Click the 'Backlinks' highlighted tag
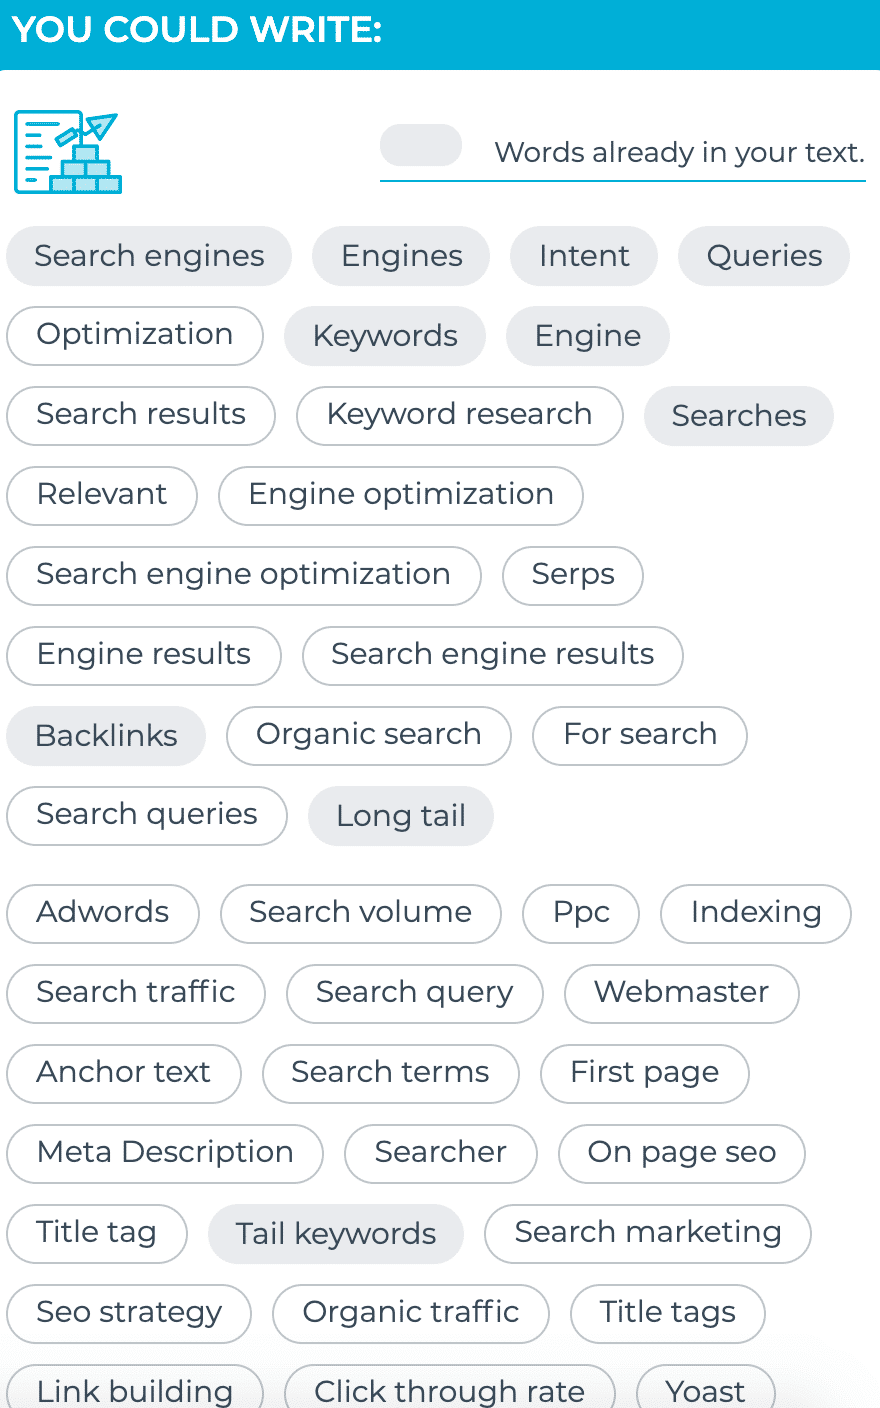The image size is (880, 1408). (x=106, y=736)
